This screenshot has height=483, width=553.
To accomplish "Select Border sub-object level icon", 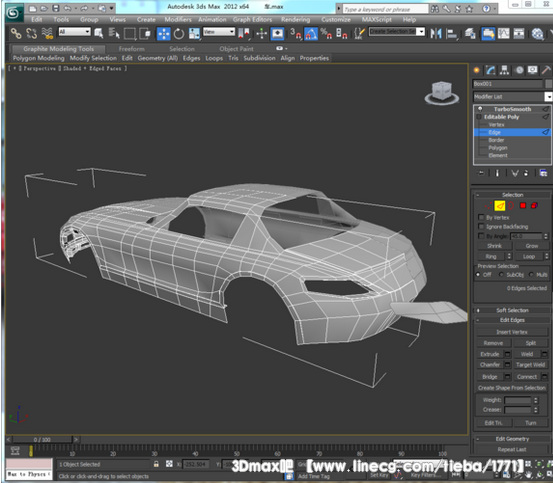I will pos(511,206).
